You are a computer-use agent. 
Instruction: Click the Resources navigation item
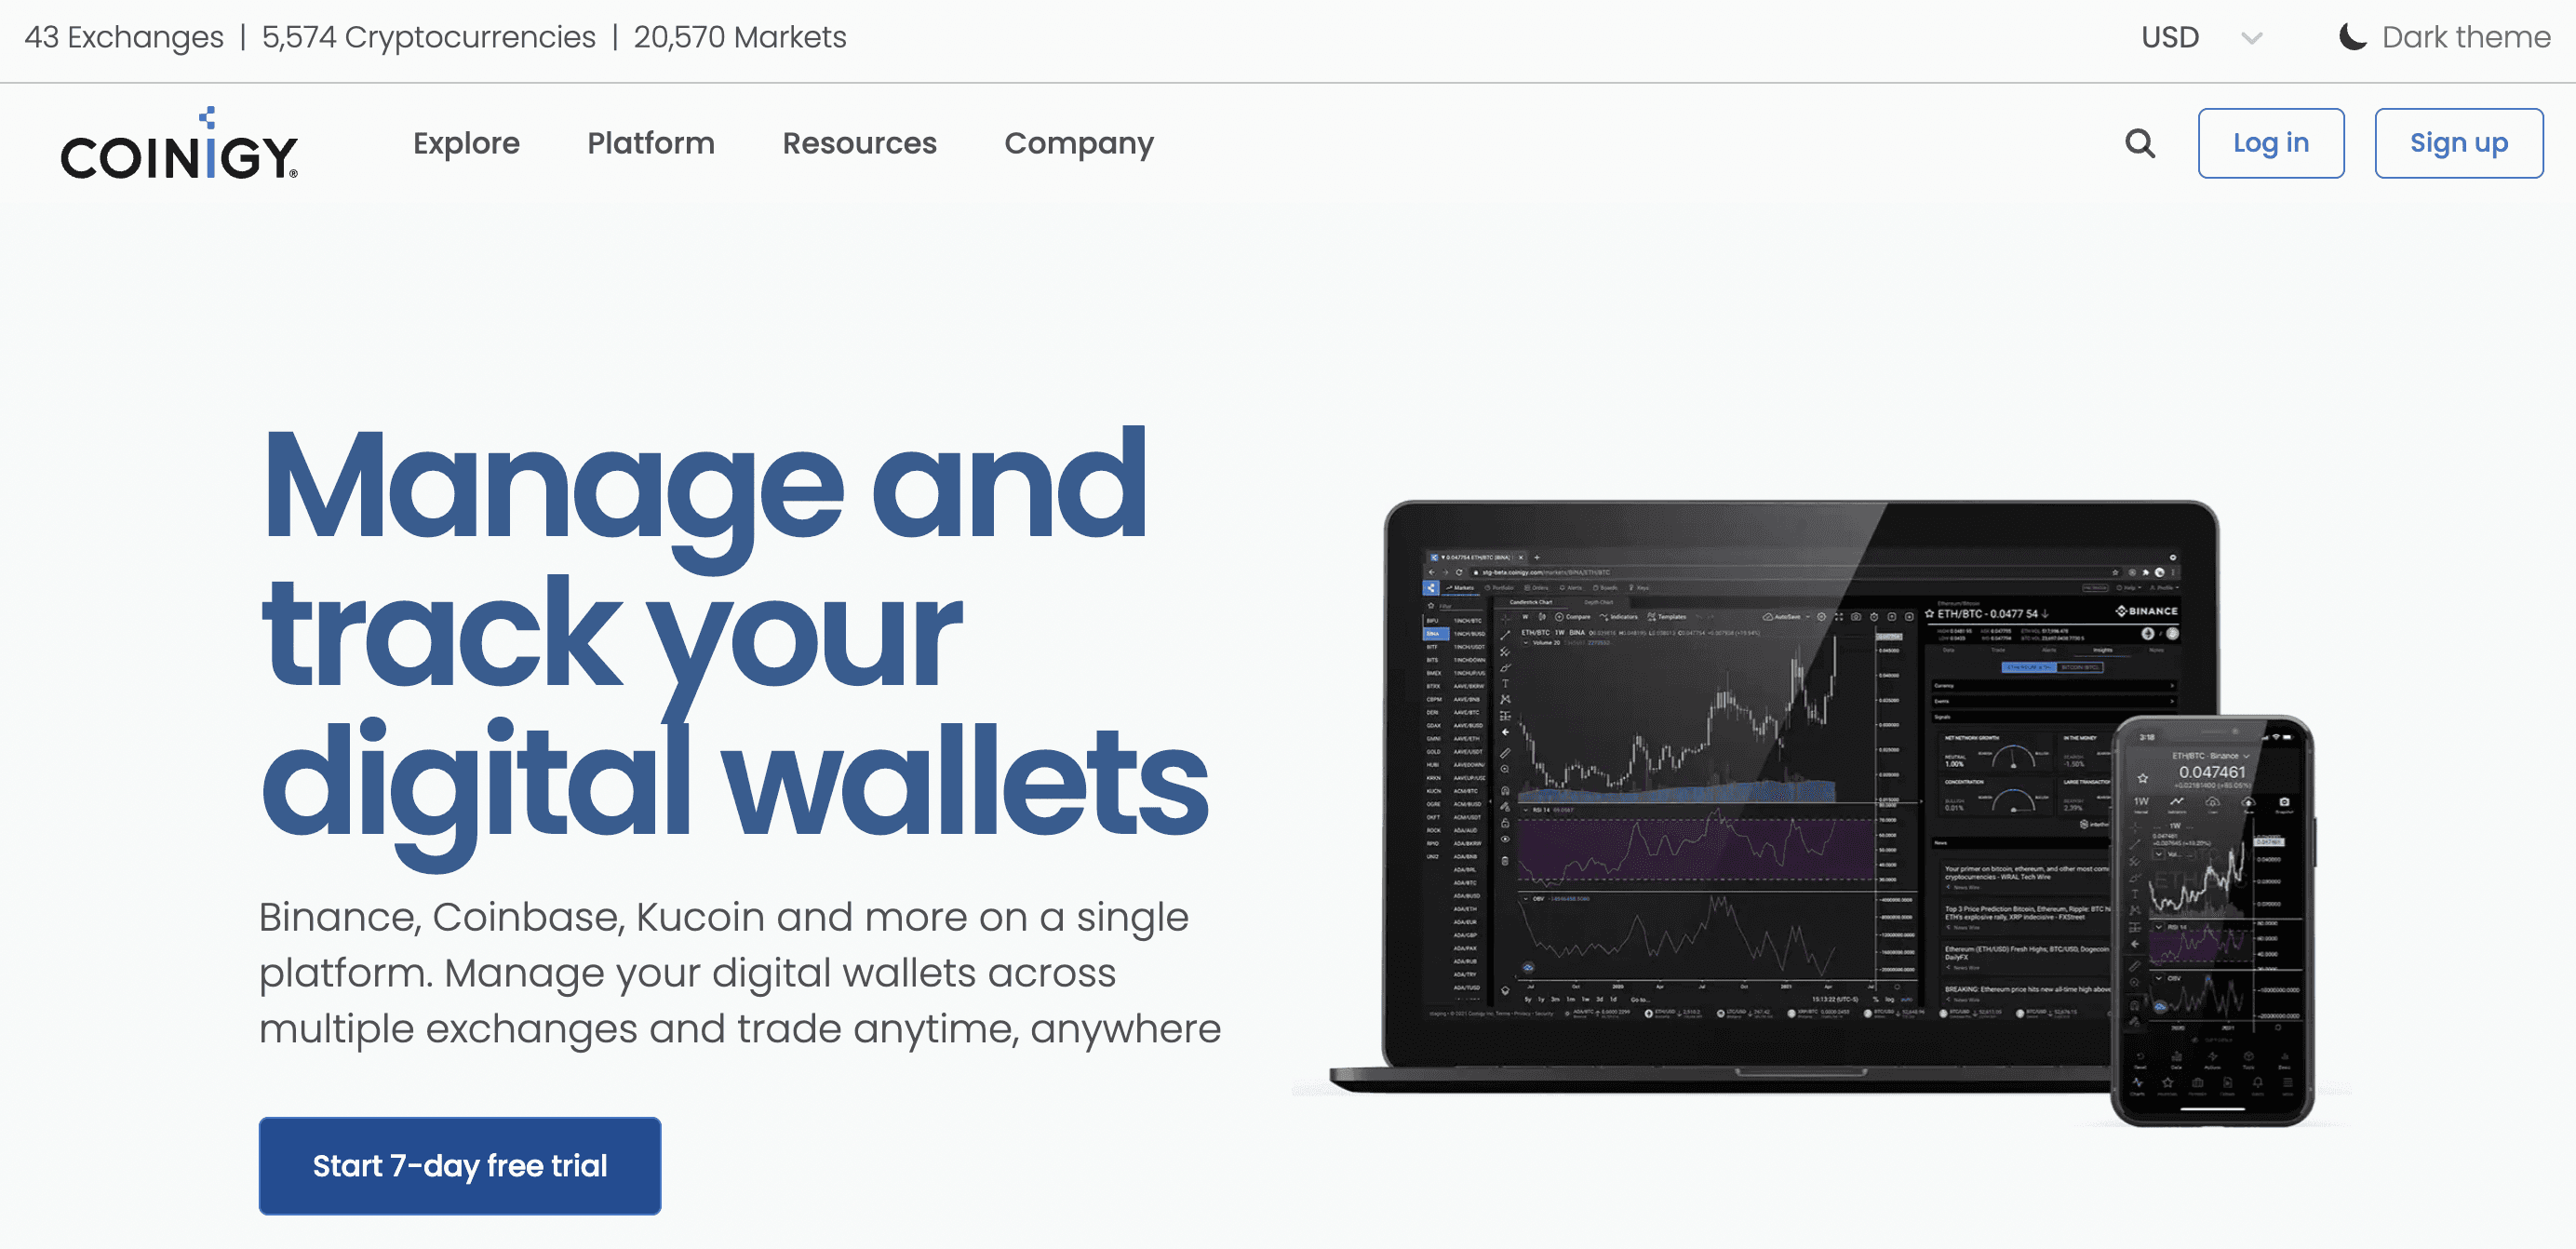point(861,143)
